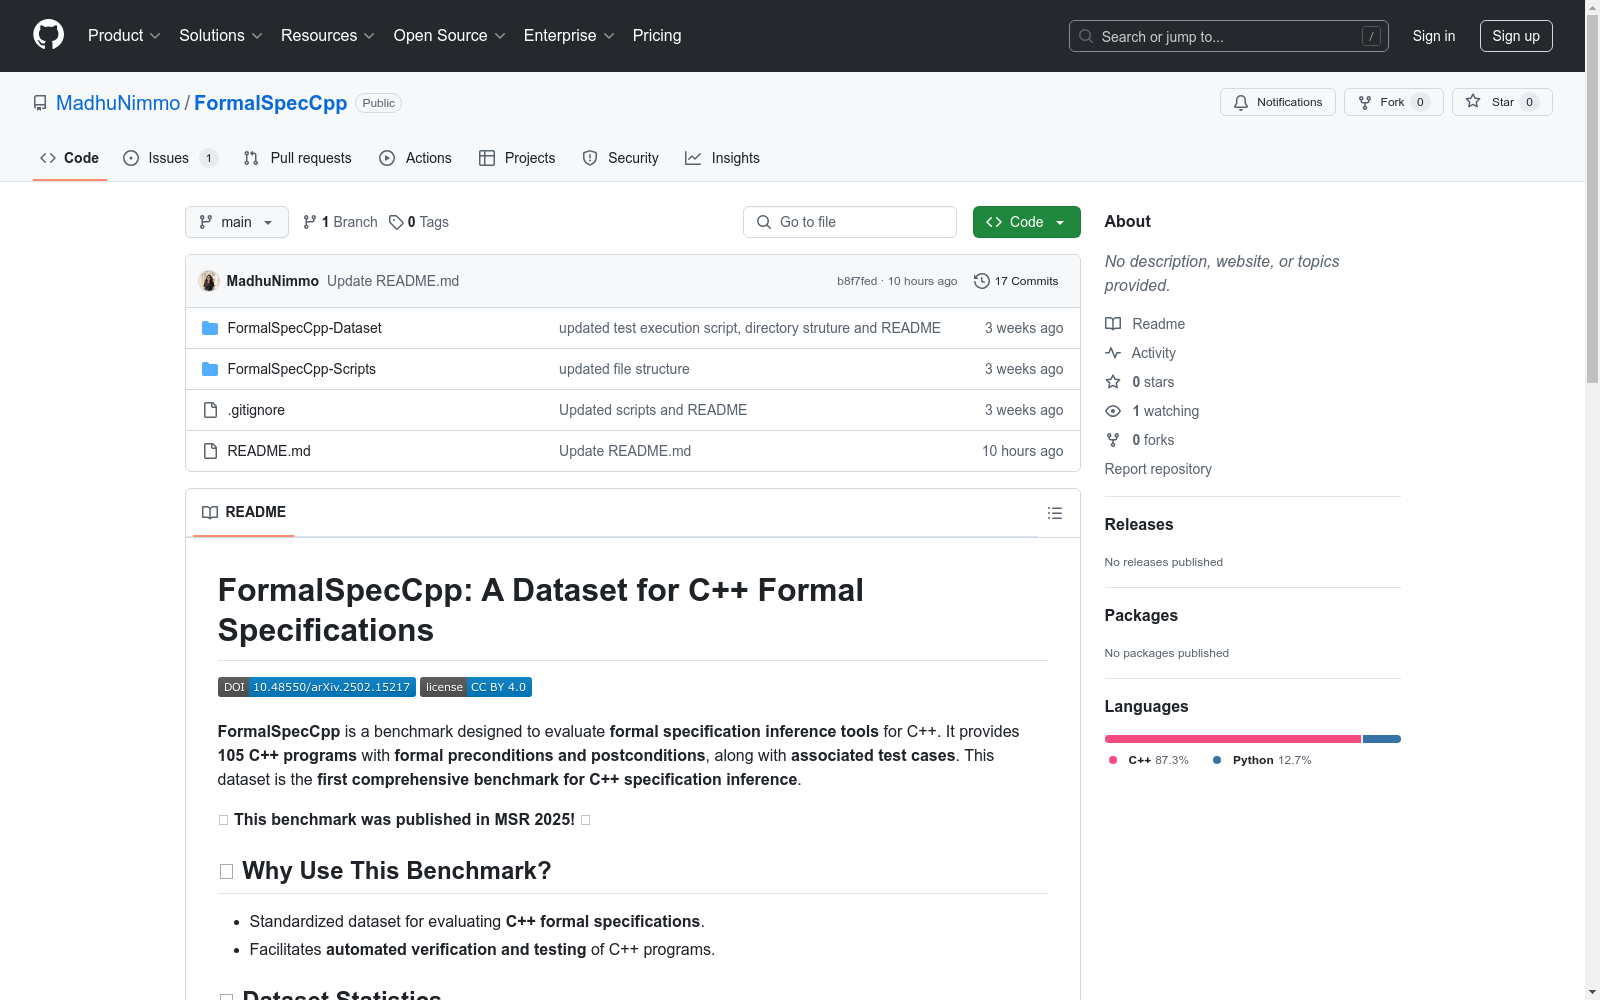The height and width of the screenshot is (1000, 1600).
Task: Switch to the Code tab
Action: pyautogui.click(x=70, y=158)
